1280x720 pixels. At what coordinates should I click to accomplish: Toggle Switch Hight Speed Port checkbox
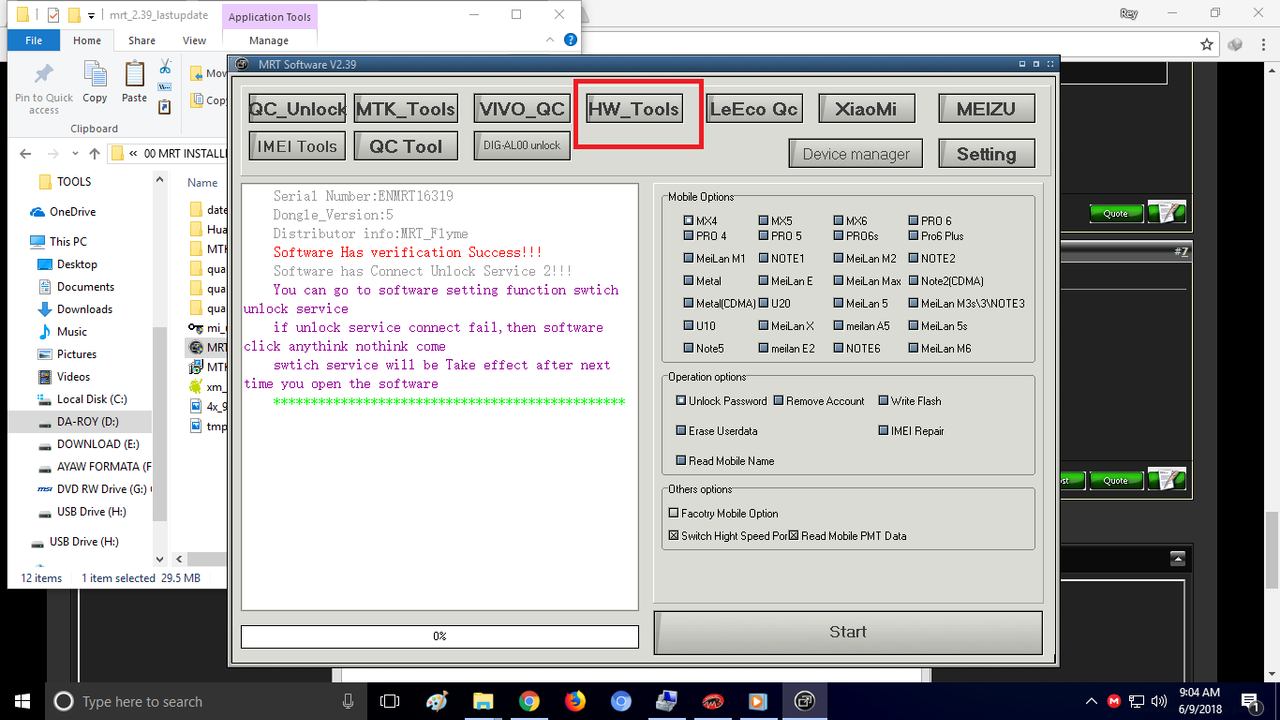point(728,536)
